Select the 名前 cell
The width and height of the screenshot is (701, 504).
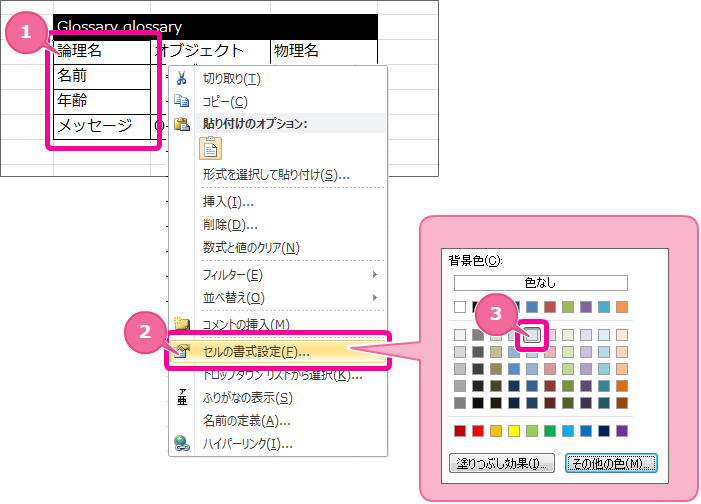coord(102,77)
